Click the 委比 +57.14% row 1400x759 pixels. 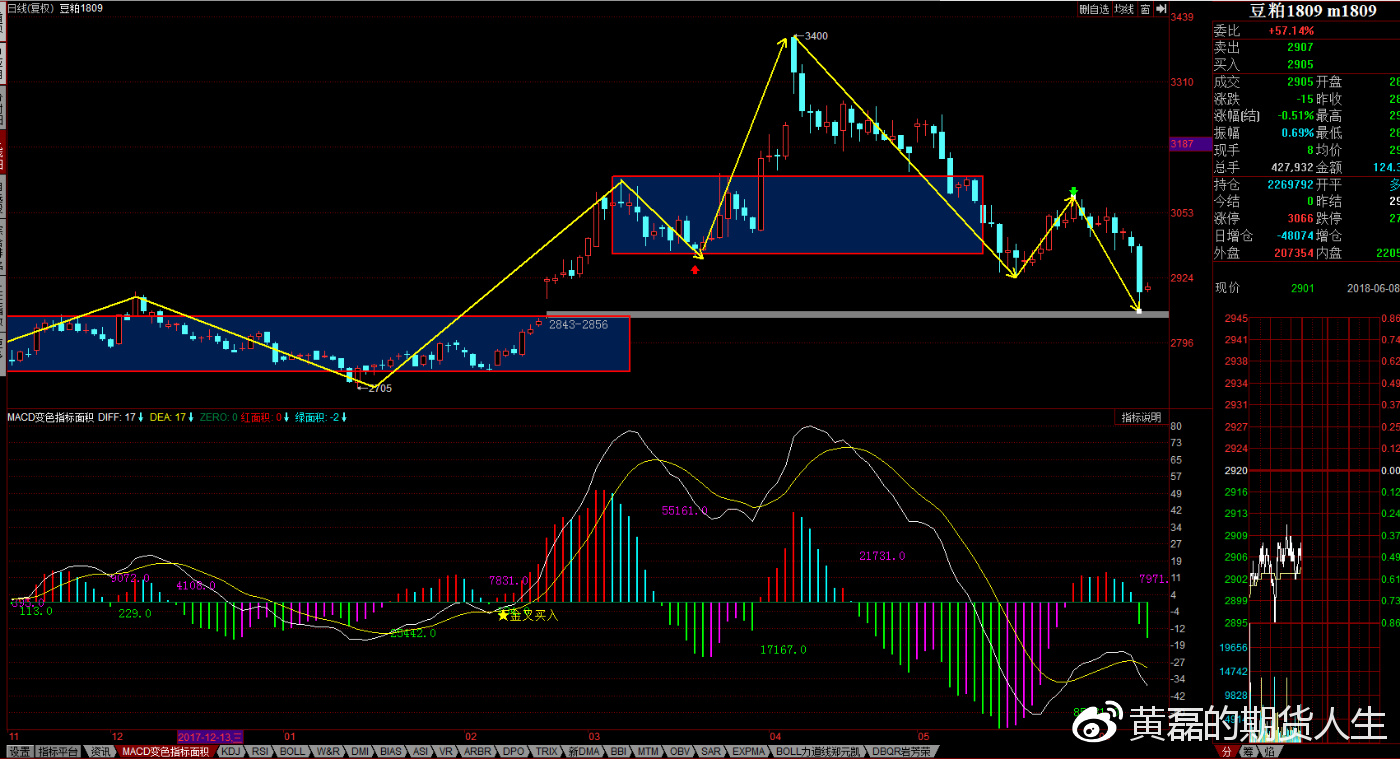click(x=1306, y=30)
